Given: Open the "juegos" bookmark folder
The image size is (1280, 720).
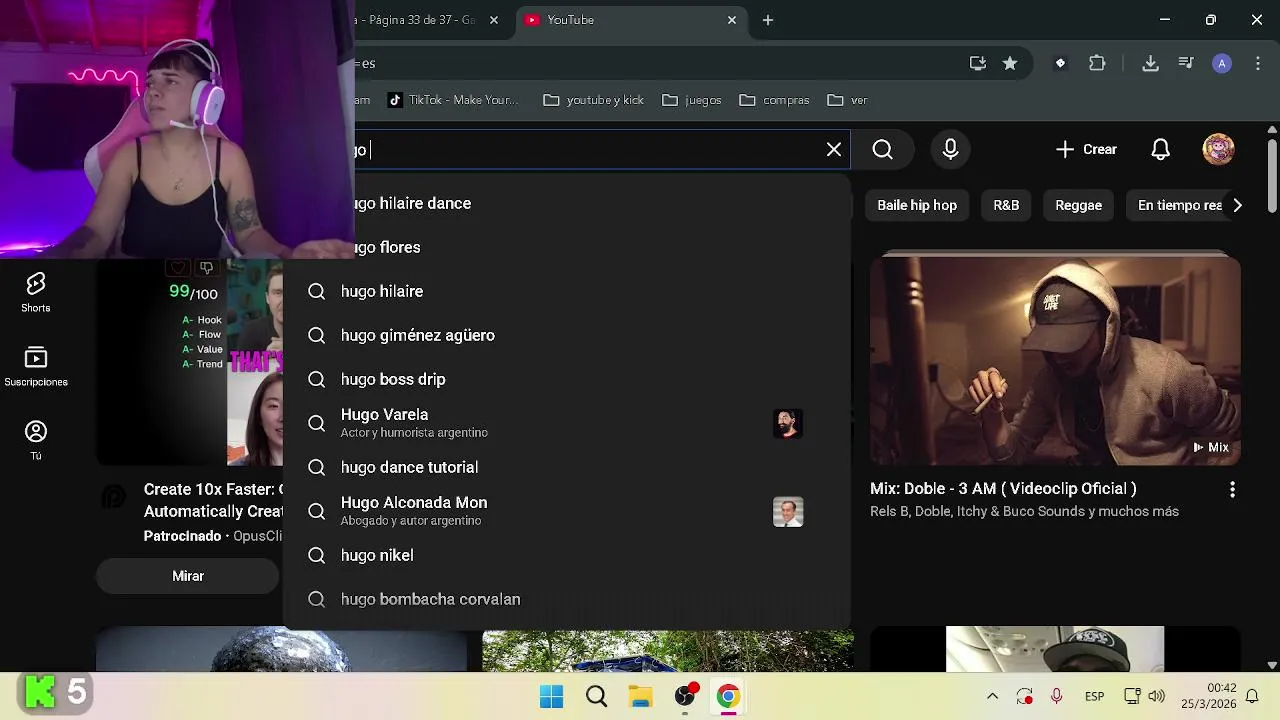Looking at the screenshot, I should tap(692, 100).
